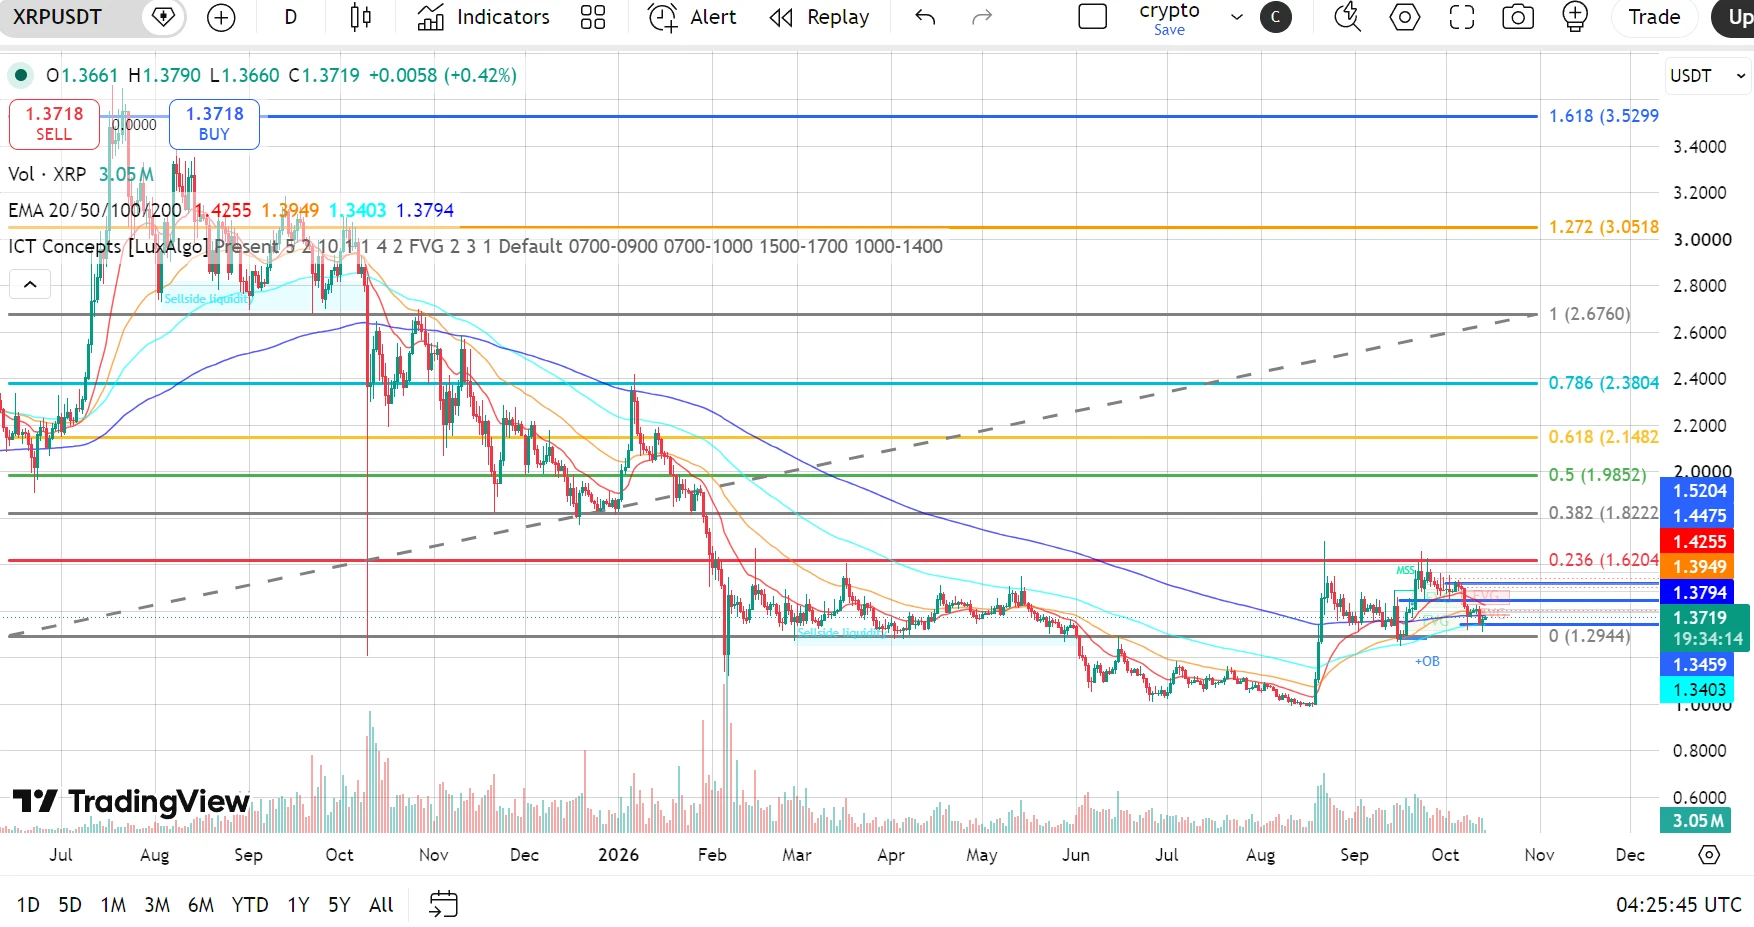Collapse the indicator legend with chevron
1754x927 pixels.
pos(30,285)
